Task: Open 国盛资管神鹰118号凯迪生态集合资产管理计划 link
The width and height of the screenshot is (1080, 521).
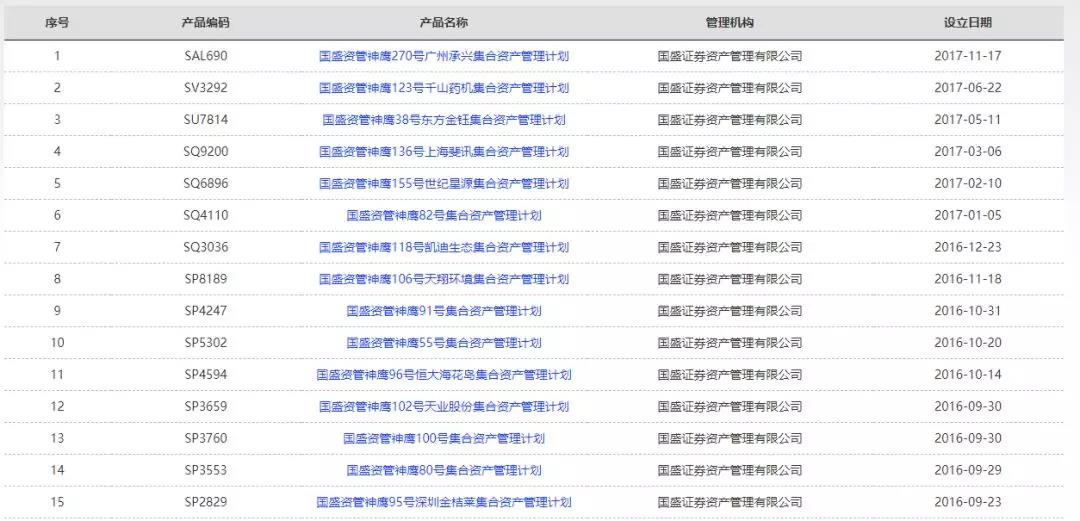Action: [444, 247]
